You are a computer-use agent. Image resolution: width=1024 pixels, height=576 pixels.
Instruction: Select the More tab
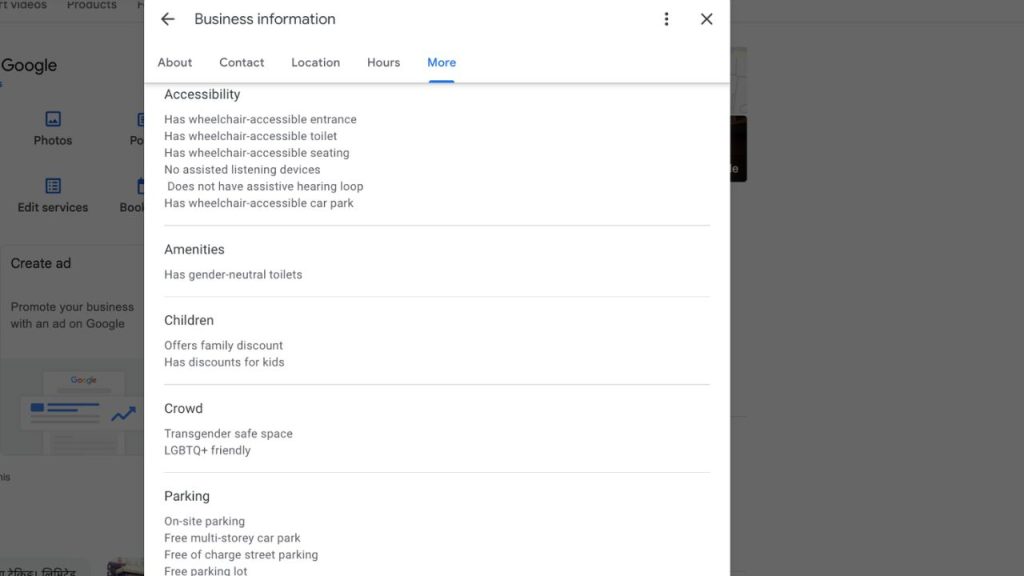(x=441, y=62)
